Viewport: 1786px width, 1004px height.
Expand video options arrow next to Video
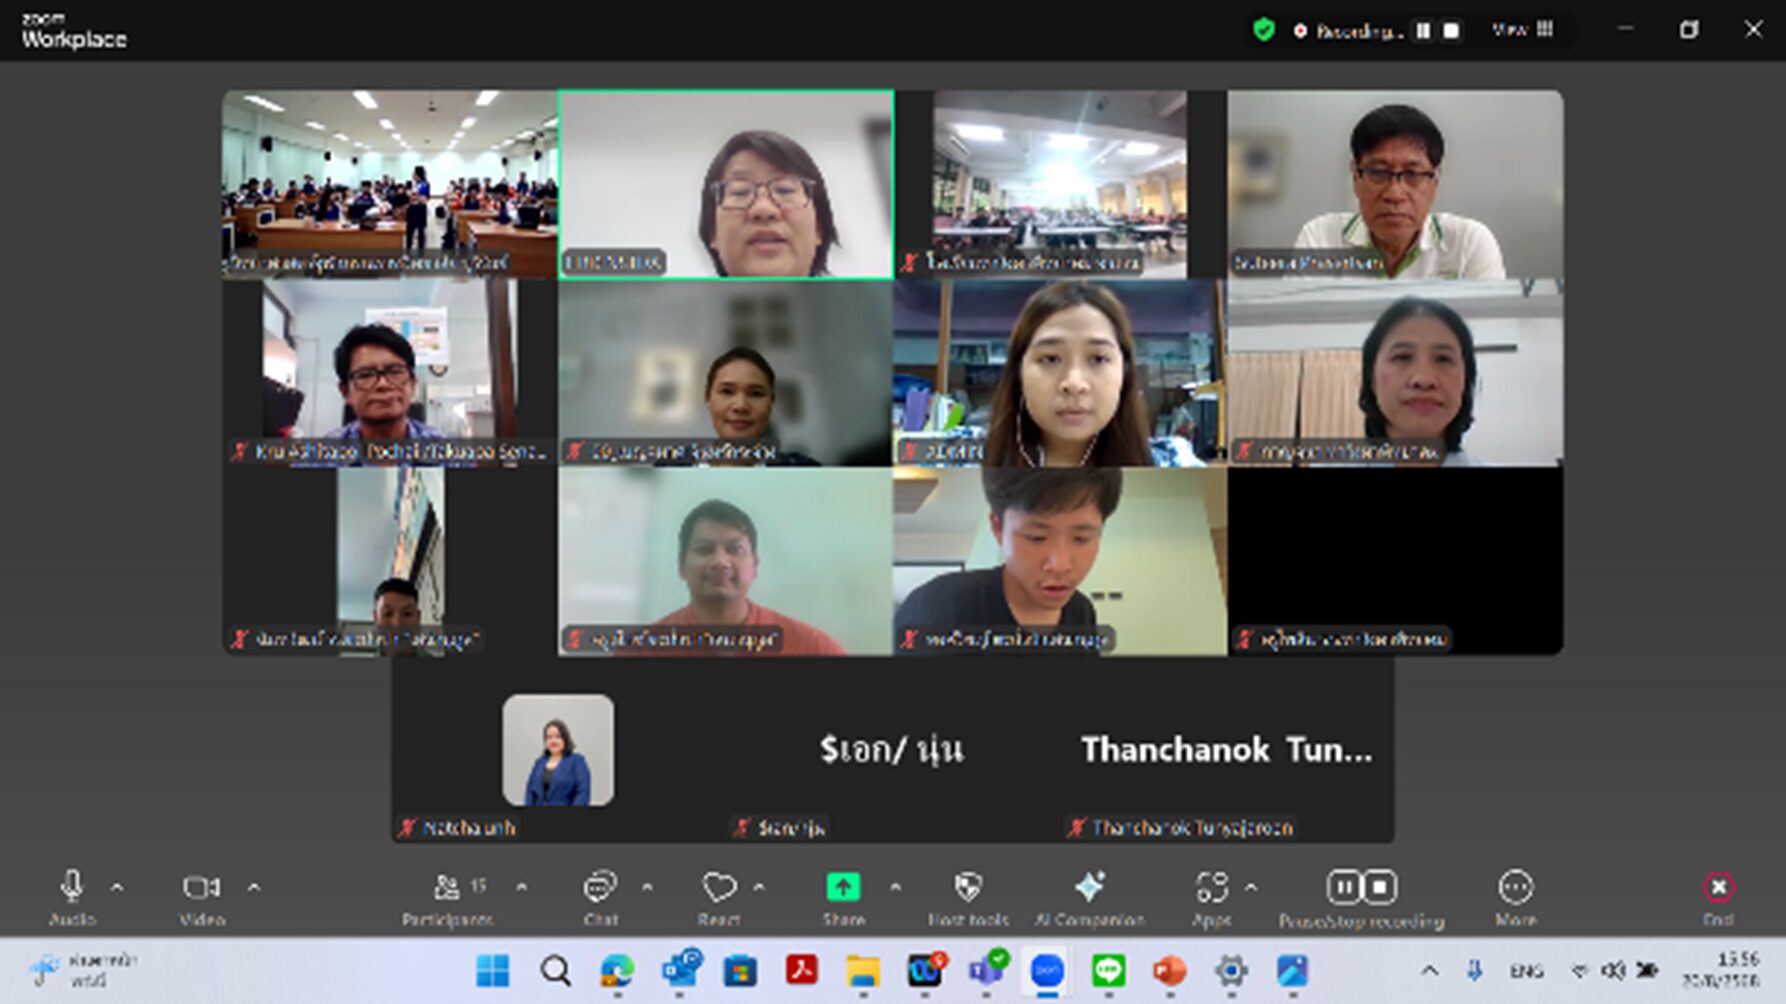coord(254,887)
